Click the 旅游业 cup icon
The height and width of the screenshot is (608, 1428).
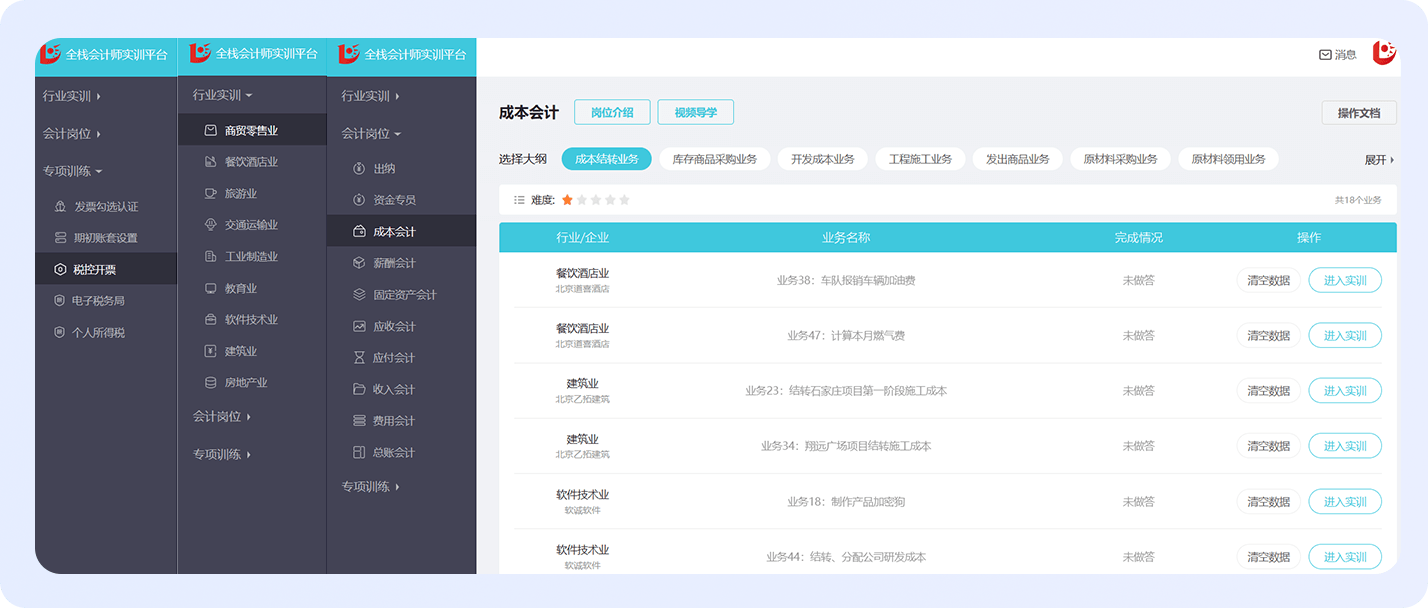(210, 193)
